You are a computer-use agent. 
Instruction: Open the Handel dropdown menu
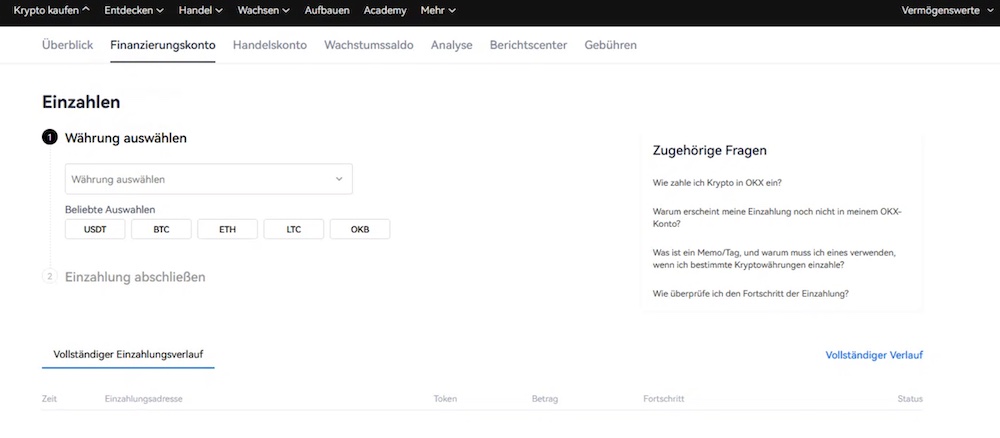(x=201, y=10)
